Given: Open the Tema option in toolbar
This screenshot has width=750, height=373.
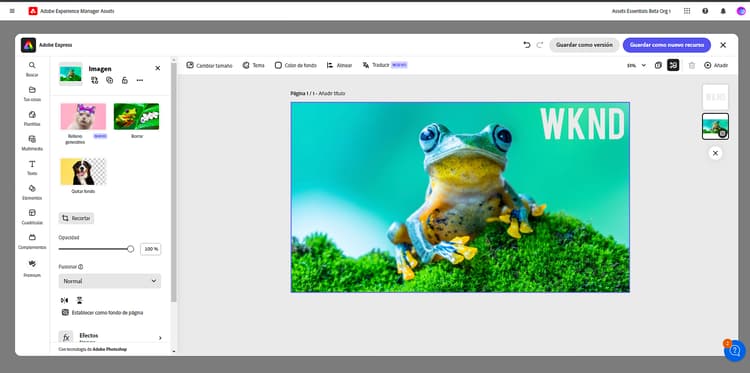Looking at the screenshot, I should 253,66.
